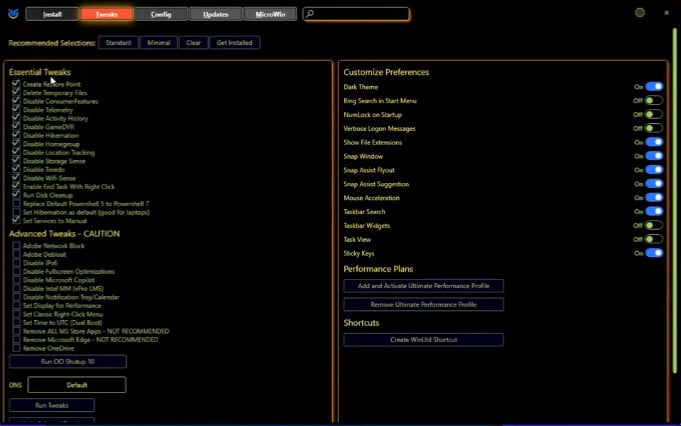Uncheck Create Restore Point

(16, 84)
